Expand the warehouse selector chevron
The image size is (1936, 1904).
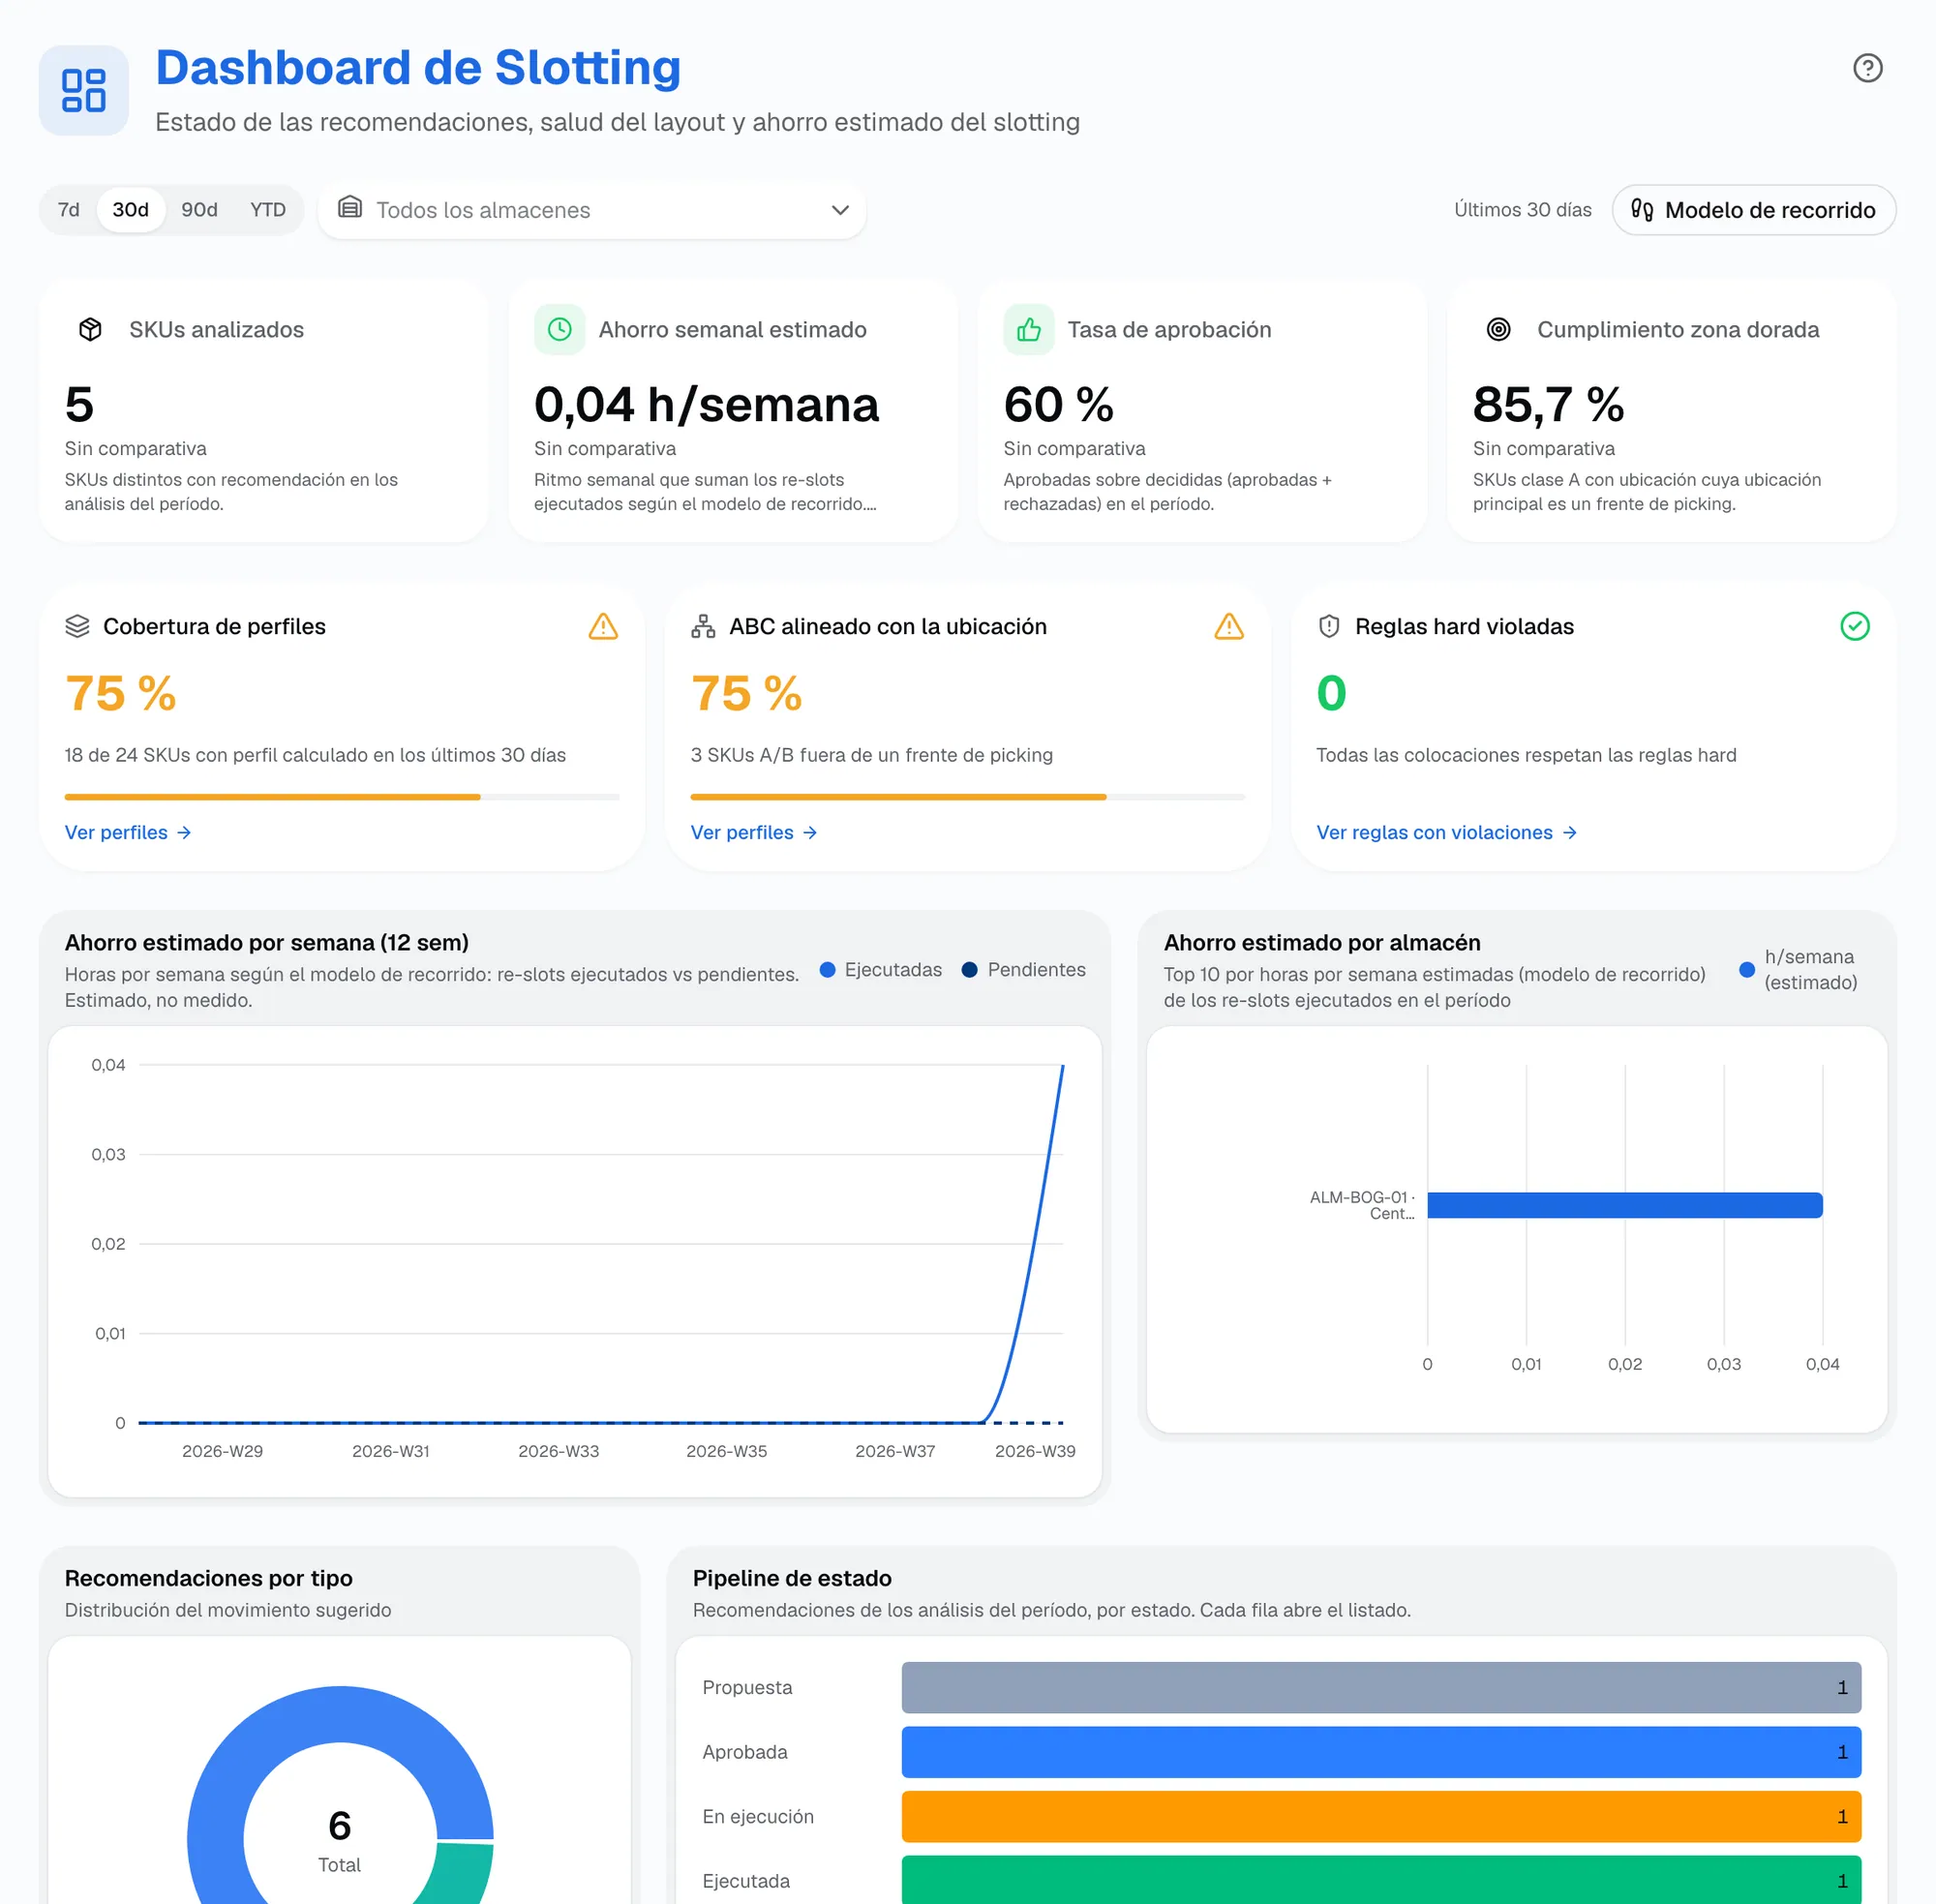pos(840,210)
